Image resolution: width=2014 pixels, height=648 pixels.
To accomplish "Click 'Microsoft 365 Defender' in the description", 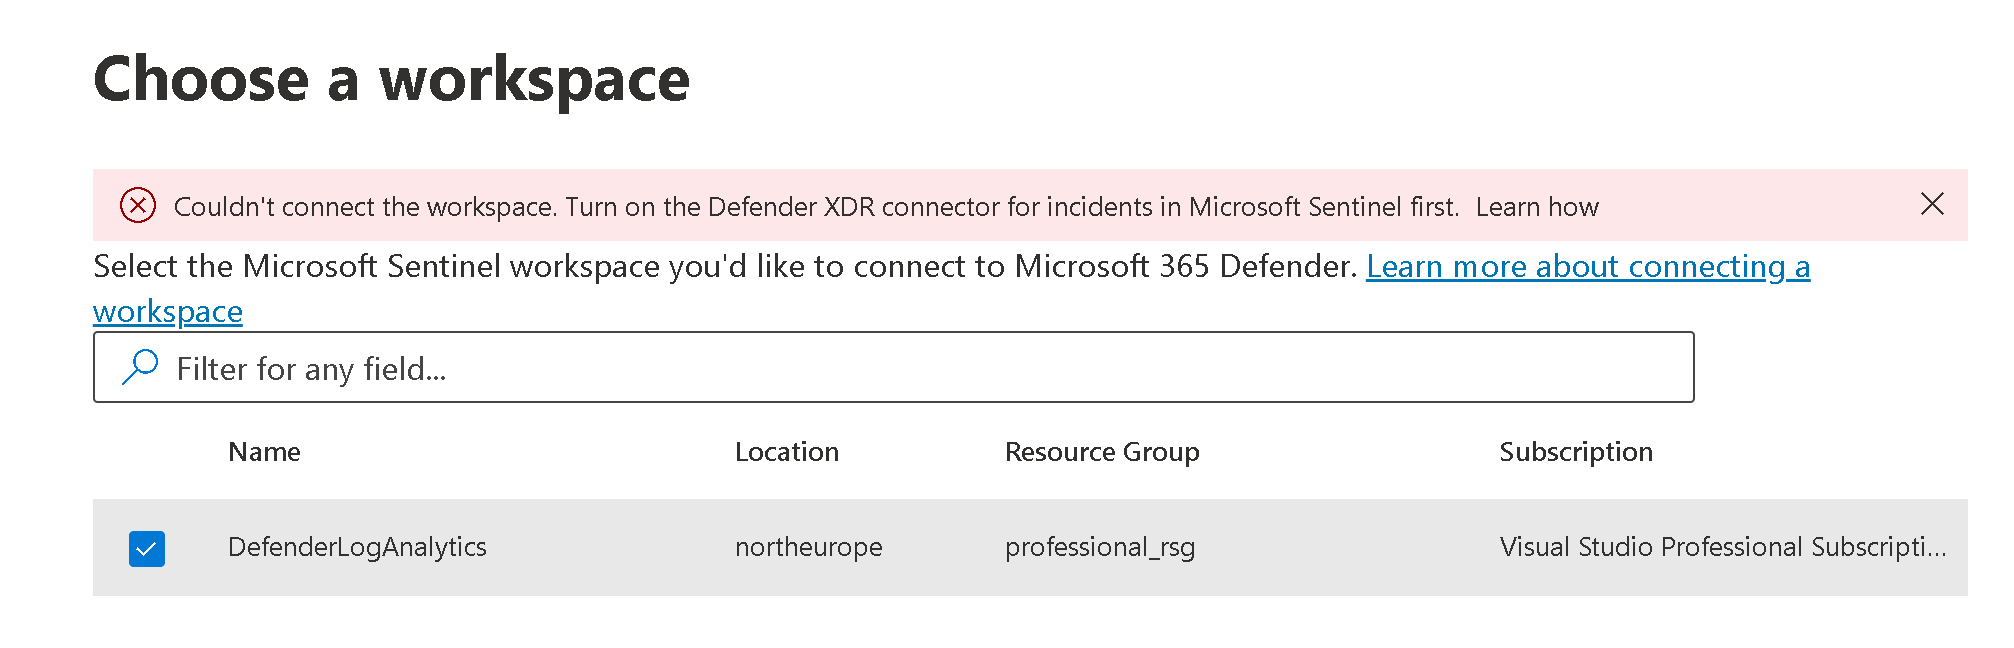I will point(1185,267).
